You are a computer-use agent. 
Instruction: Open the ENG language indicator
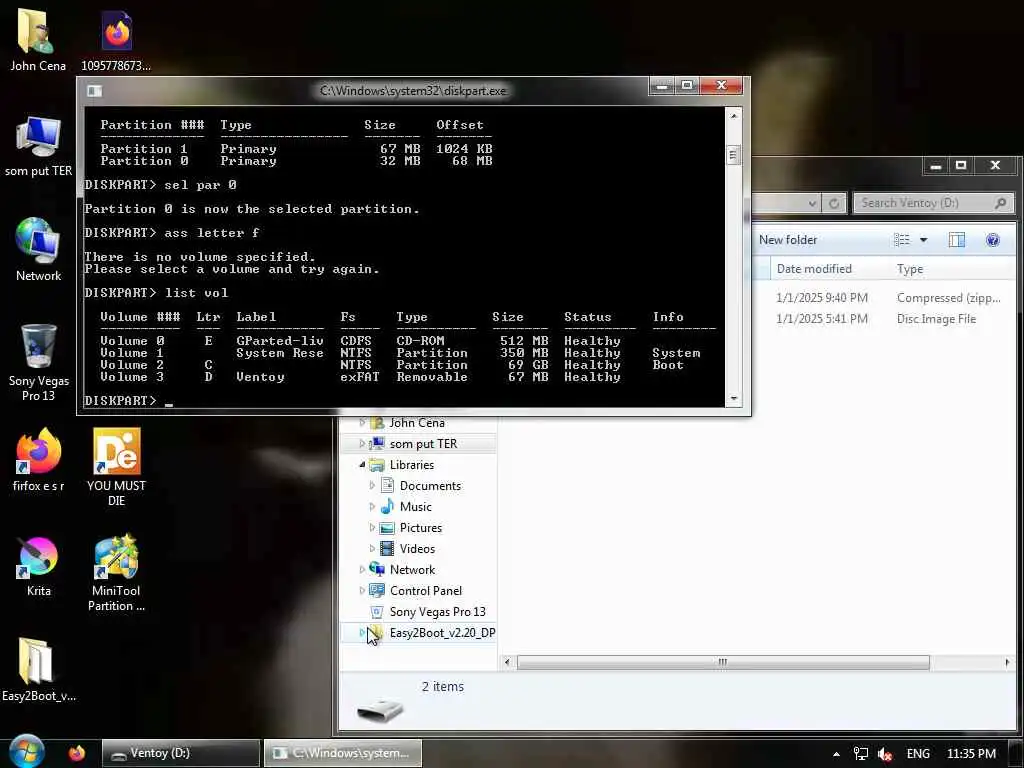[918, 754]
